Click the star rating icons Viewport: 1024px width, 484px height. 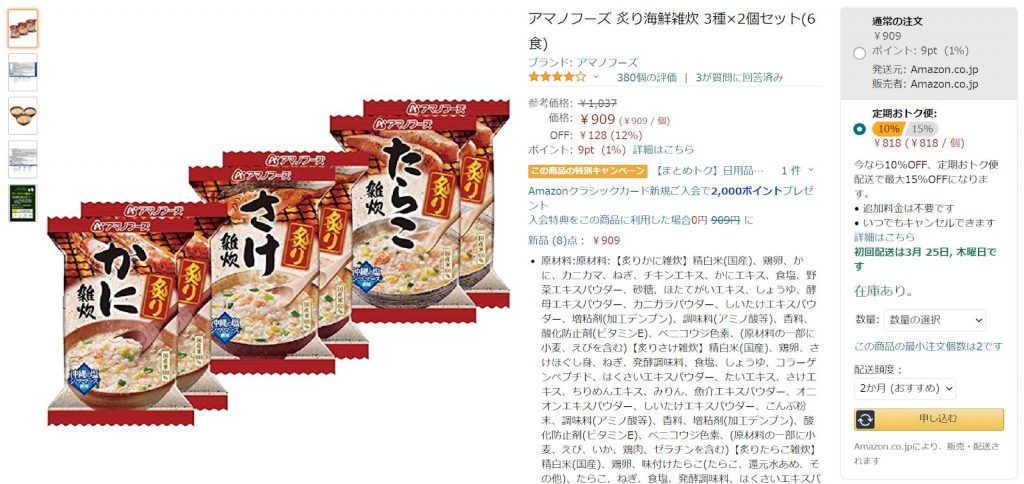pos(557,77)
